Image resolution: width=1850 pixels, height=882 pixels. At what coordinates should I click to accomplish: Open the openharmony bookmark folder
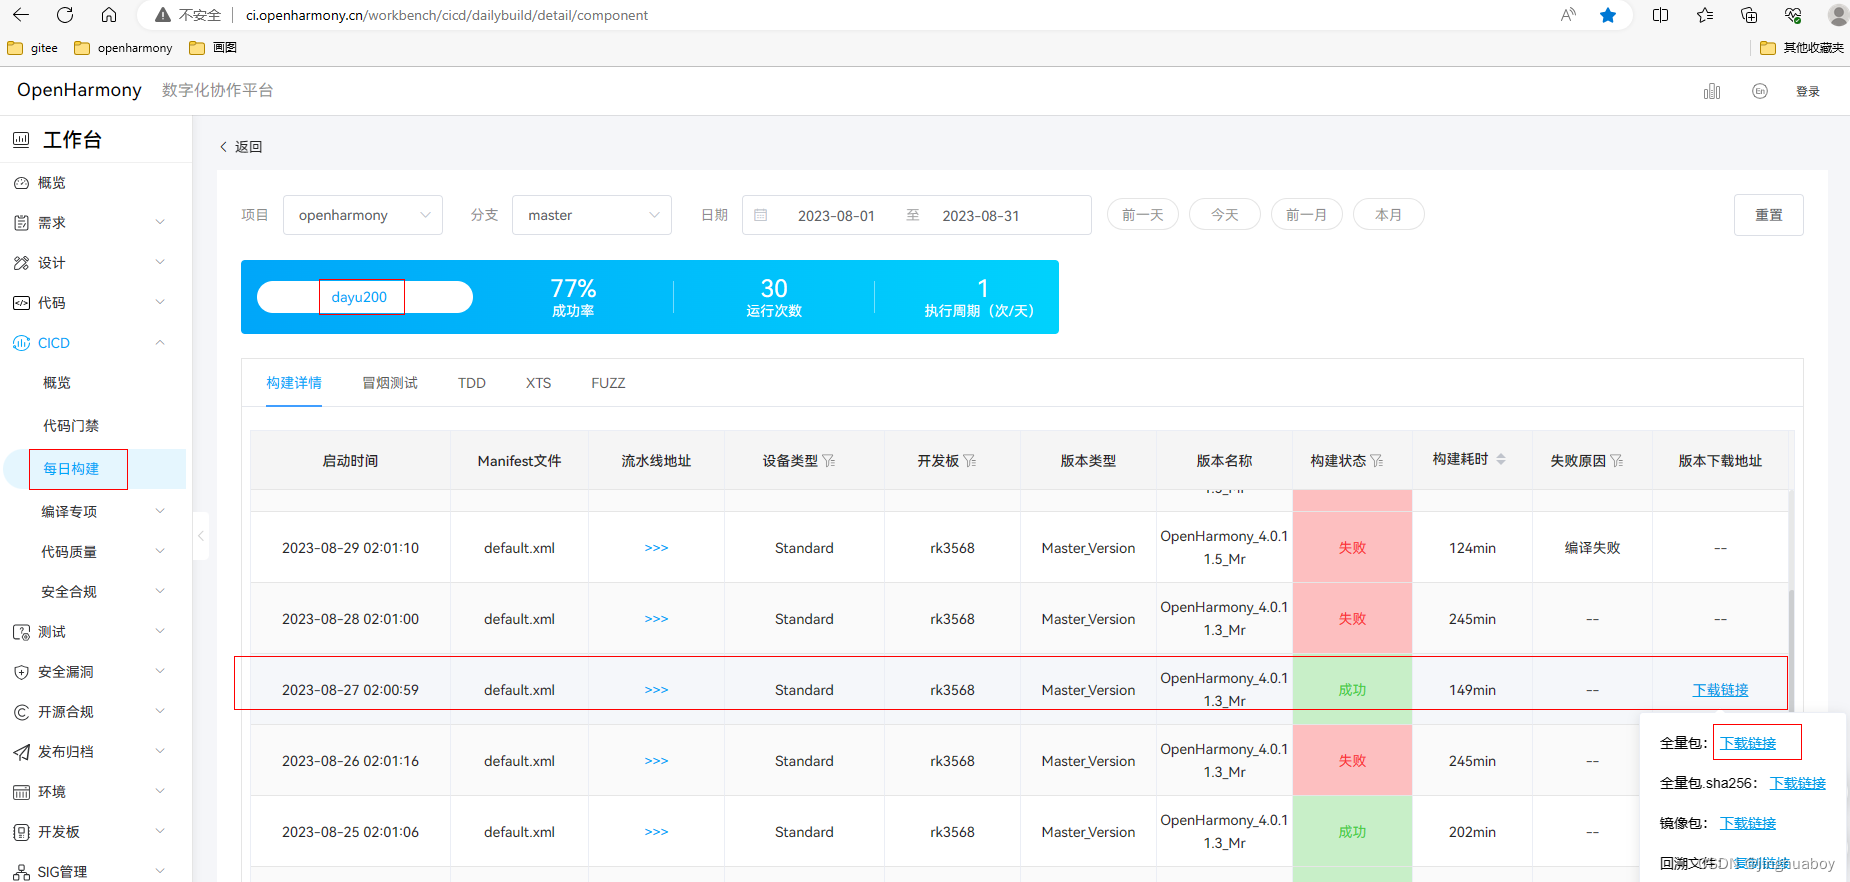(x=123, y=48)
